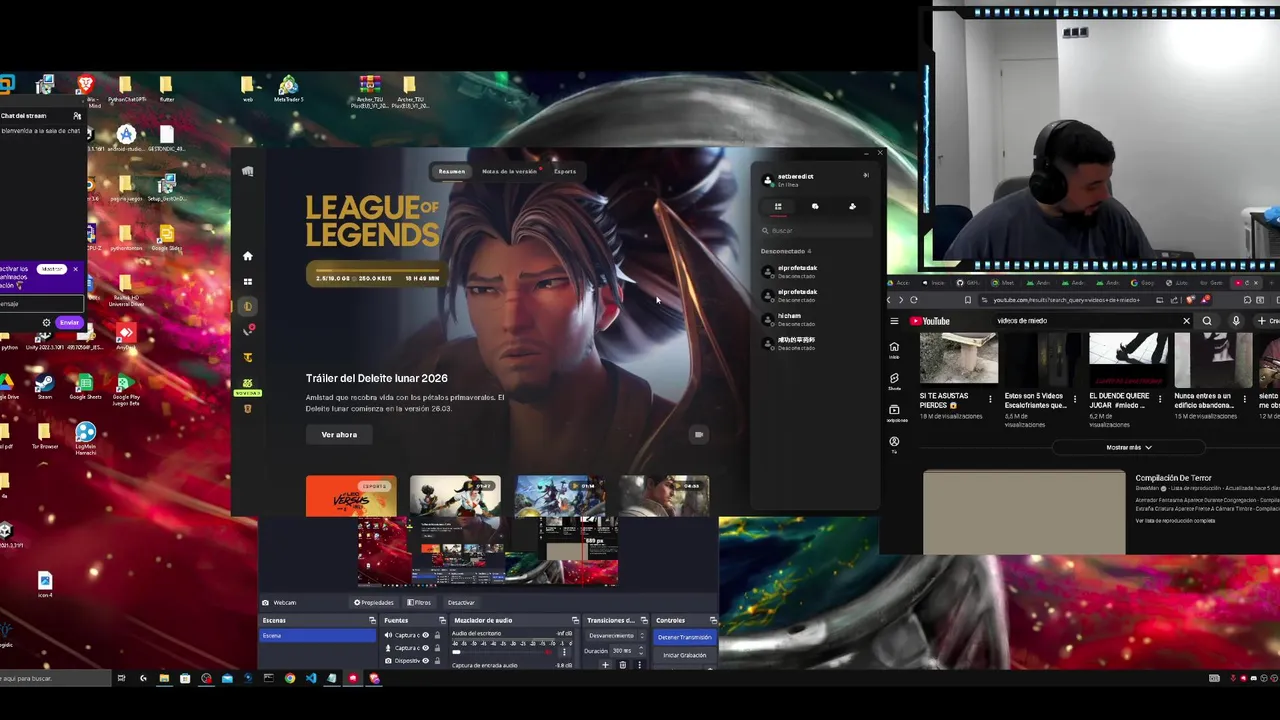The image size is (1280, 720).
Task: Click the video camera icon on trailer banner
Action: point(698,434)
